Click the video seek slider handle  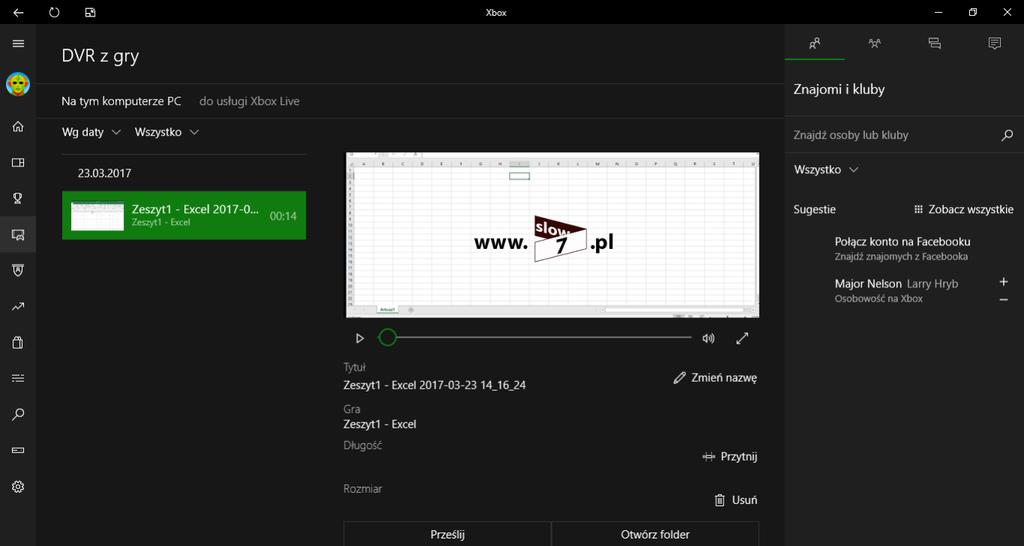(388, 338)
